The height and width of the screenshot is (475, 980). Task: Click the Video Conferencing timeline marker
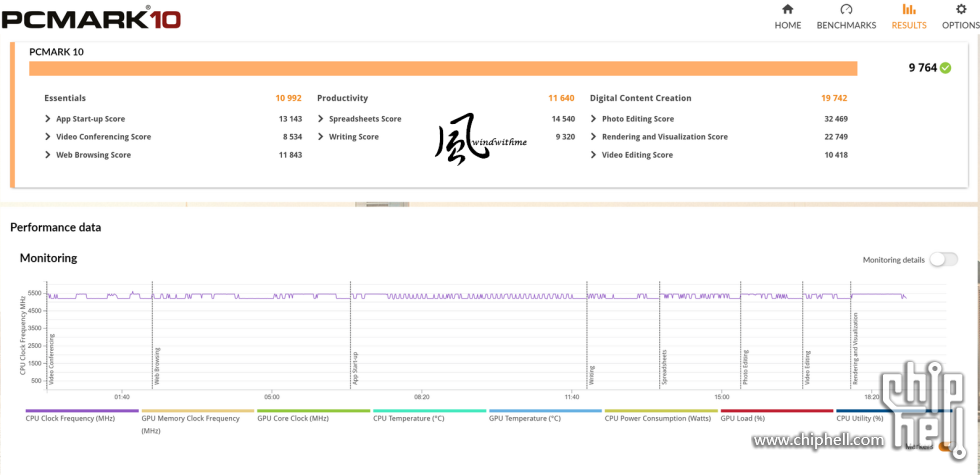pos(52,359)
